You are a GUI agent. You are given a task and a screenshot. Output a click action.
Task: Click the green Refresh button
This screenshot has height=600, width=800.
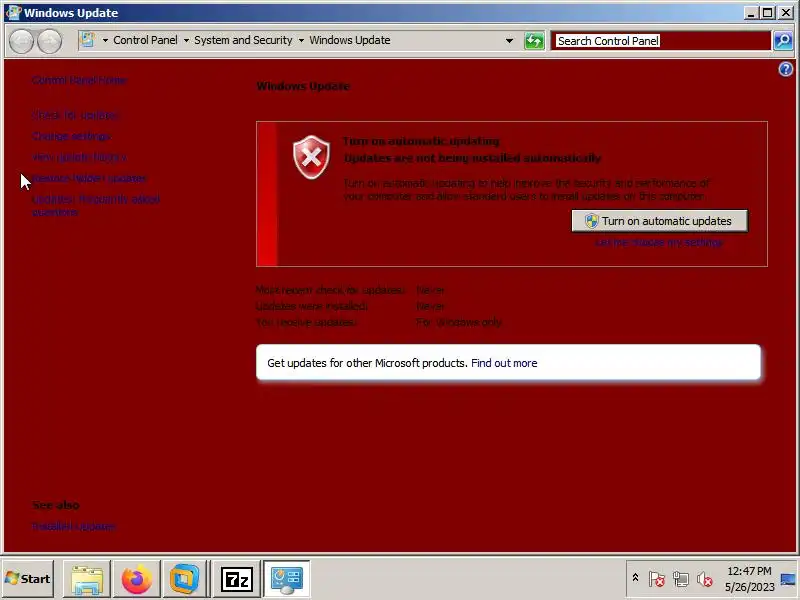[x=534, y=40]
